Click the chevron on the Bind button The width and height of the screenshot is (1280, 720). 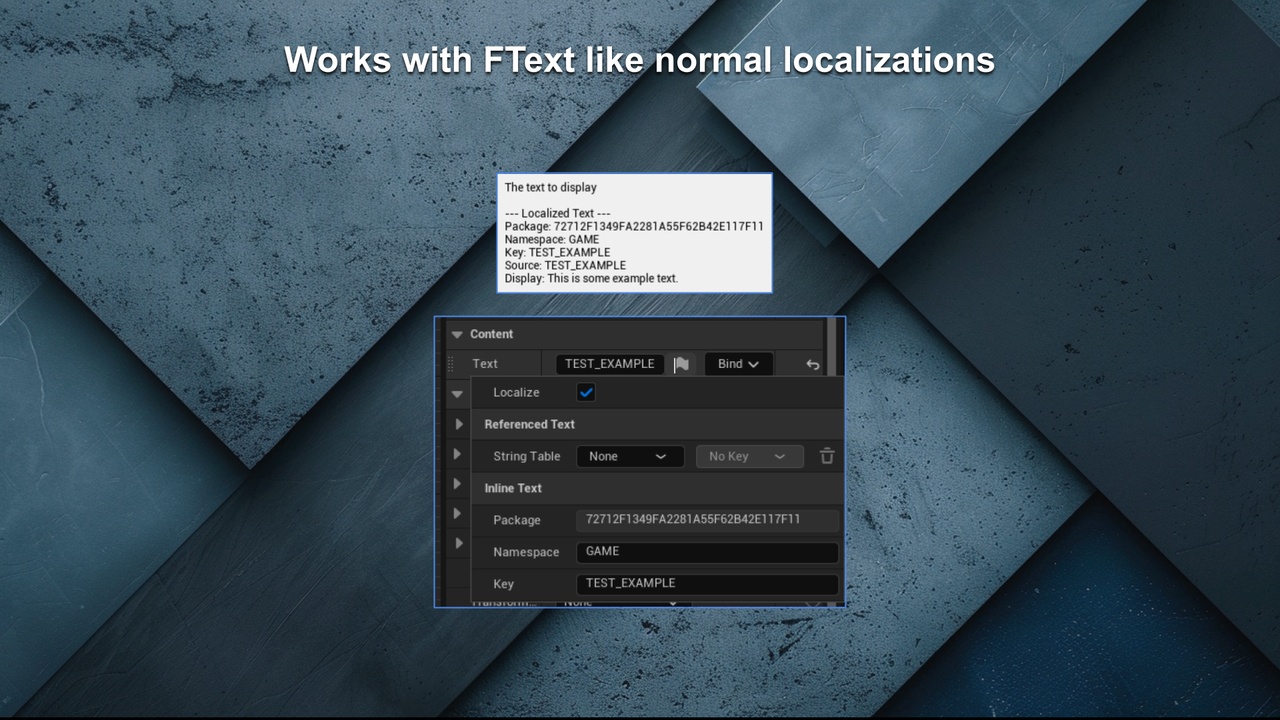click(752, 364)
